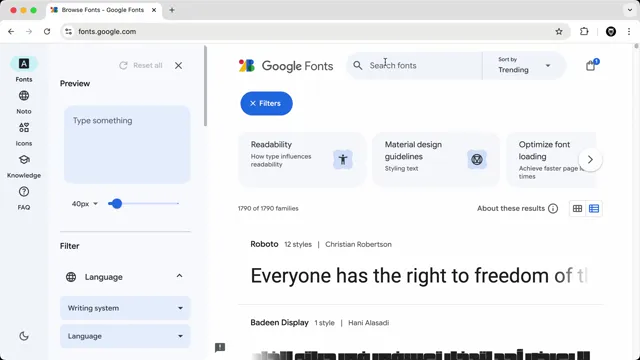Toggle dark mode moon icon
The image size is (640, 360).
click(24, 336)
